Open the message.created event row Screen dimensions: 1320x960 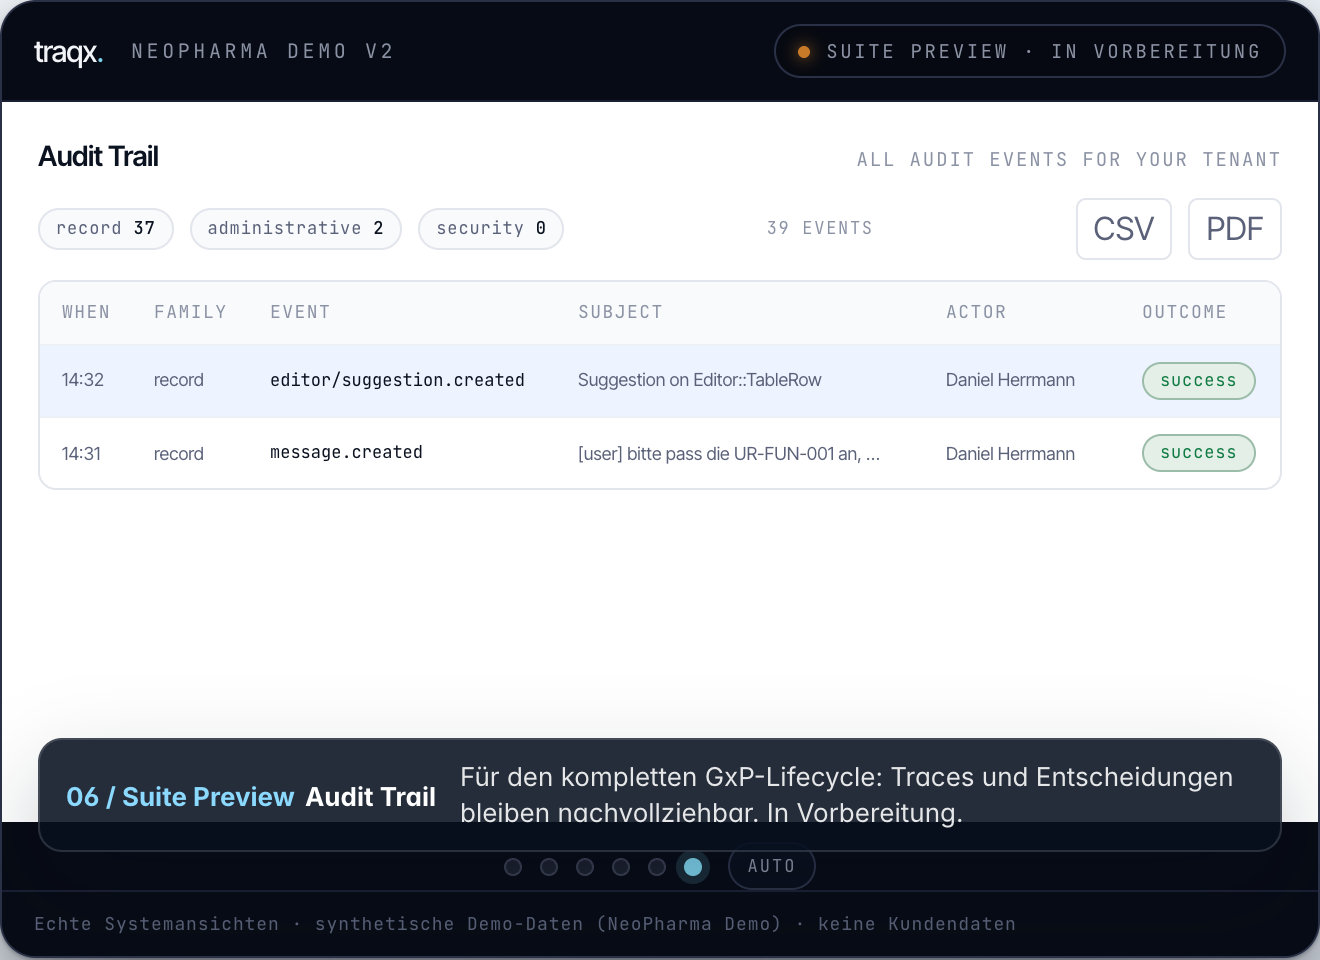[660, 453]
